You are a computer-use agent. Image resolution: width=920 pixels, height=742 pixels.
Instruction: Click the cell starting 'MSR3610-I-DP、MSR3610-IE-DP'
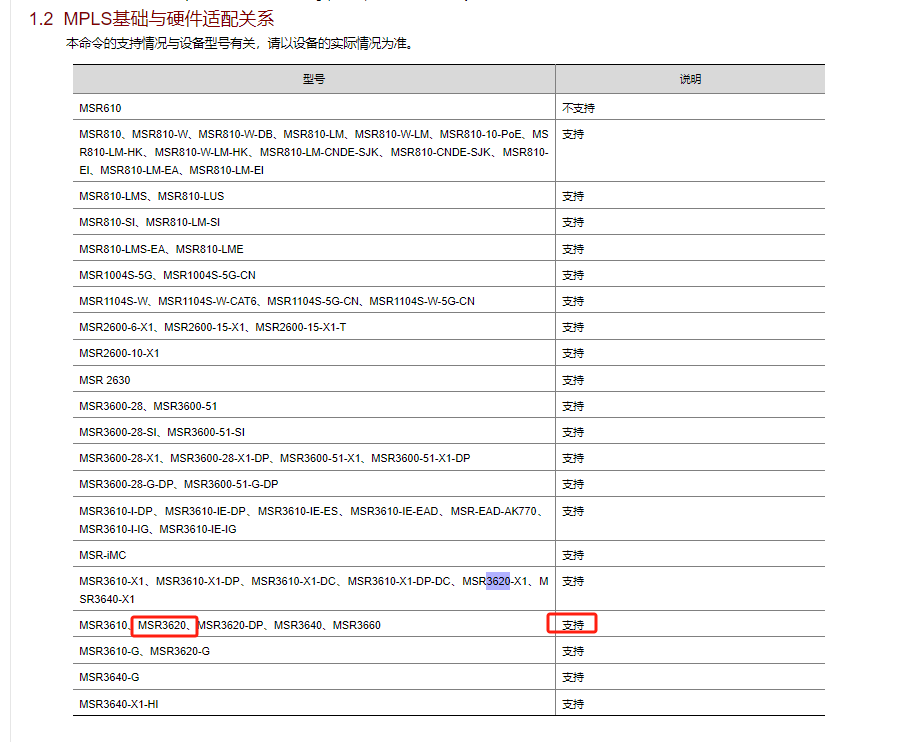pyautogui.click(x=314, y=520)
